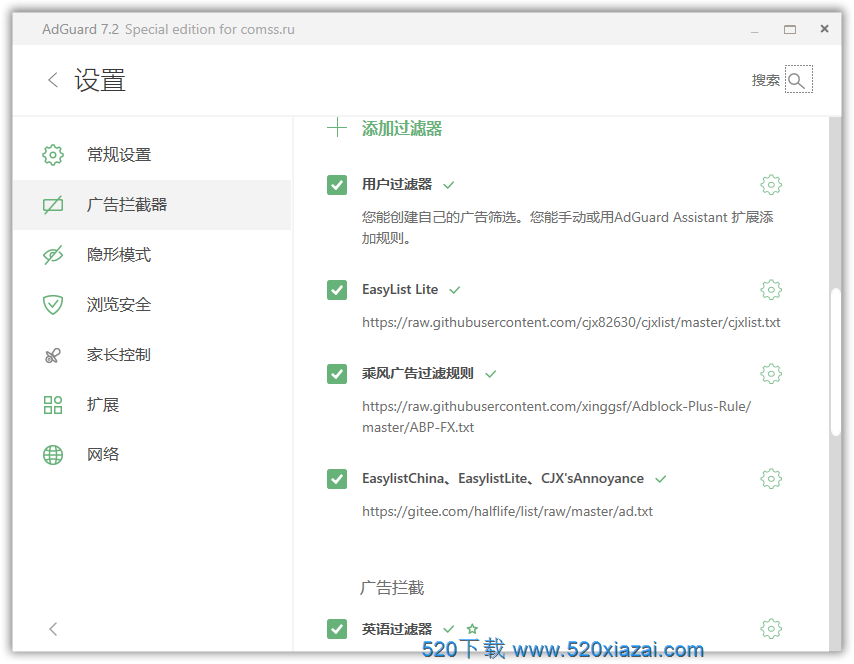854x664 pixels.
Task: Click the gear icon beside 常规设置
Action: click(x=53, y=155)
